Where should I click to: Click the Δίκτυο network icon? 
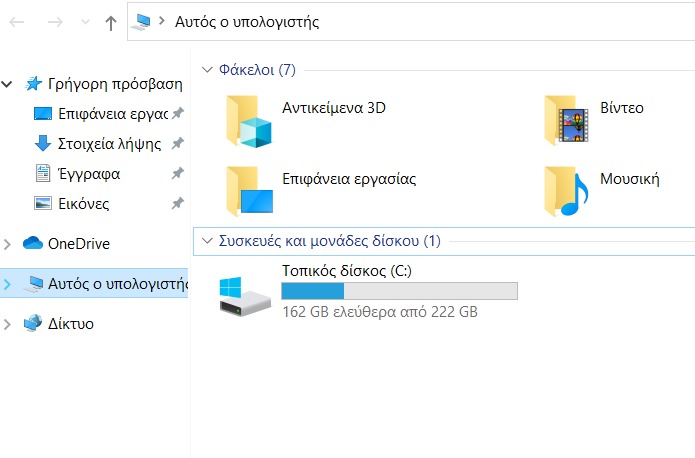pos(33,324)
